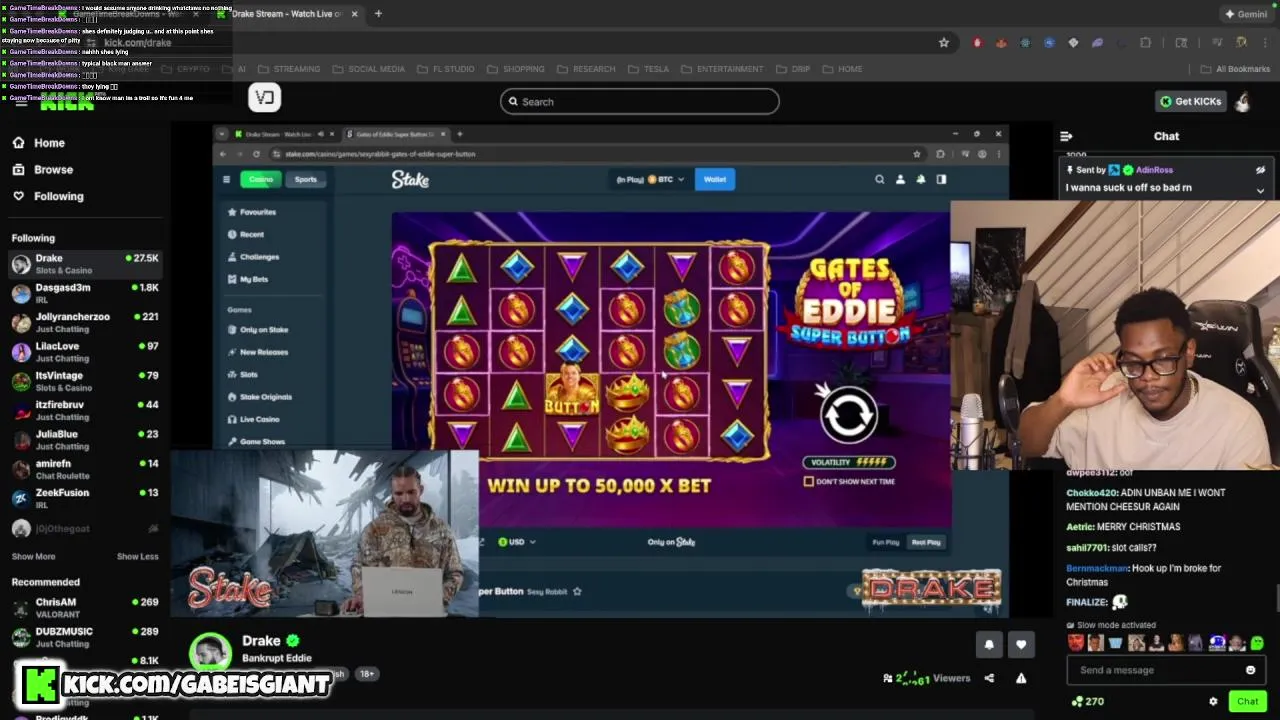Select Drake channel in Following list
This screenshot has width=1280, height=720.
point(85,264)
